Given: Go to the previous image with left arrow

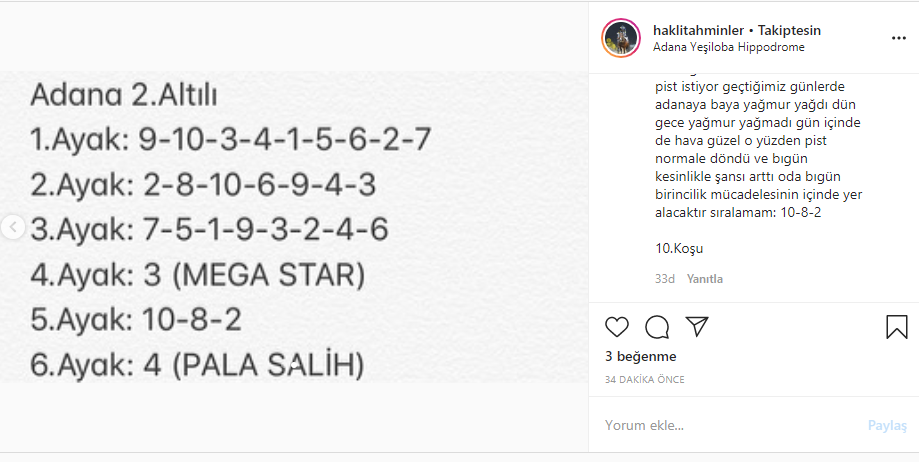Looking at the screenshot, I should [12, 228].
